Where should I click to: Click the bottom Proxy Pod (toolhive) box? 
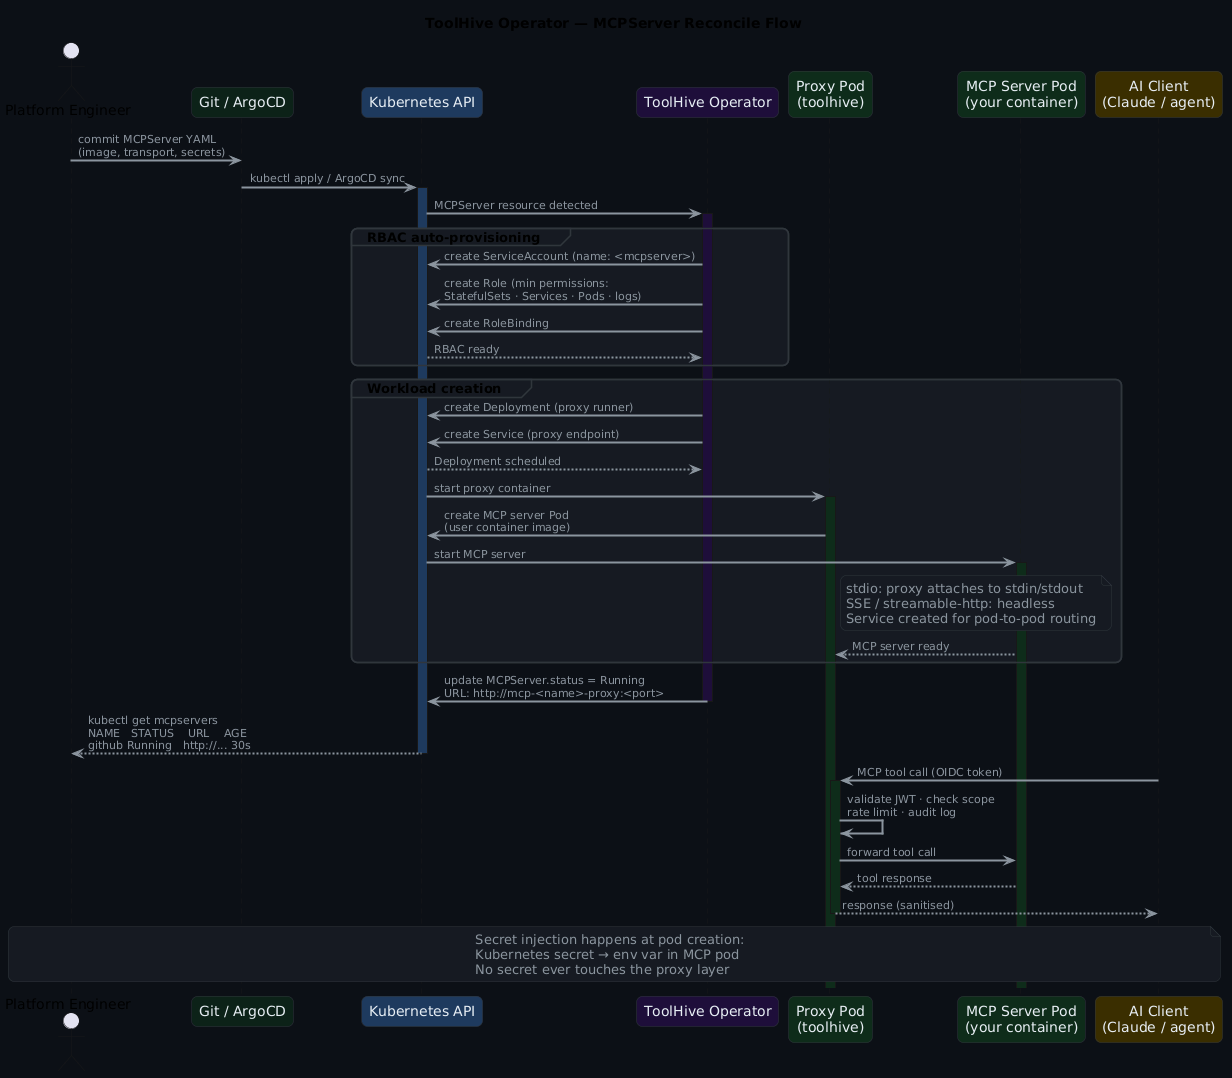(x=830, y=1019)
